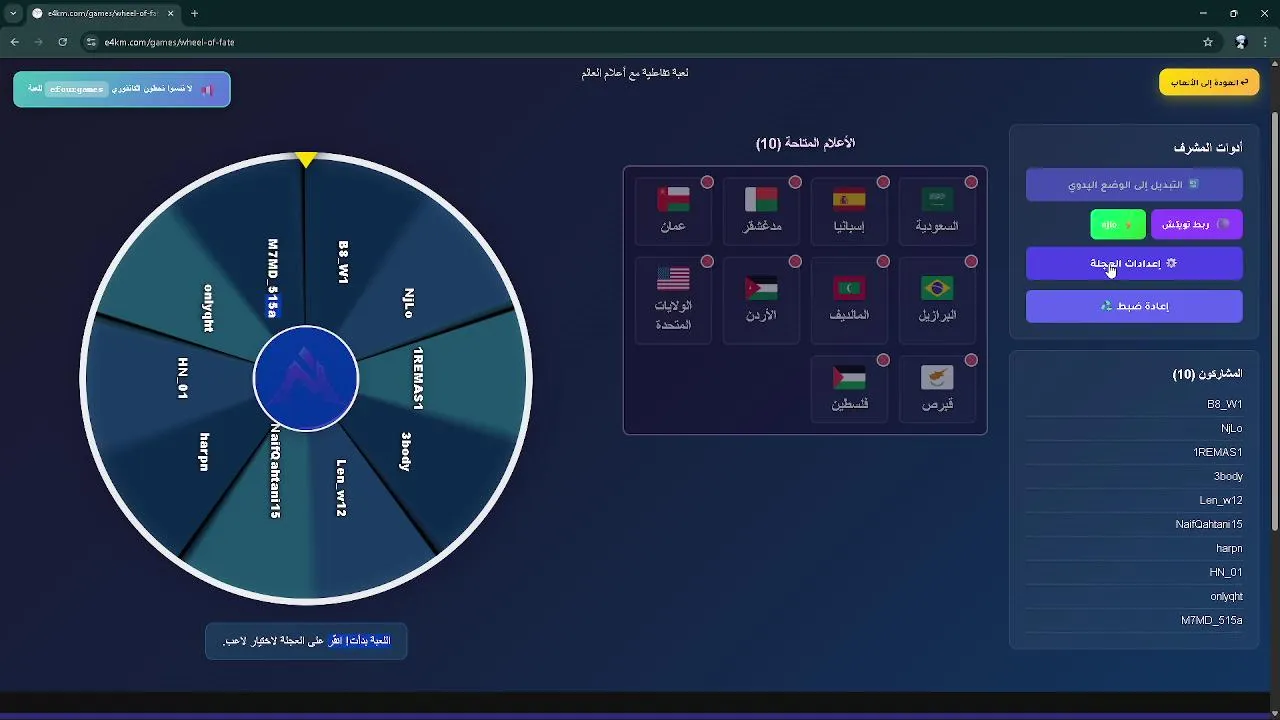Image resolution: width=1280 pixels, height=720 pixels.
Task: Select the Palestine flag card
Action: [849, 389]
